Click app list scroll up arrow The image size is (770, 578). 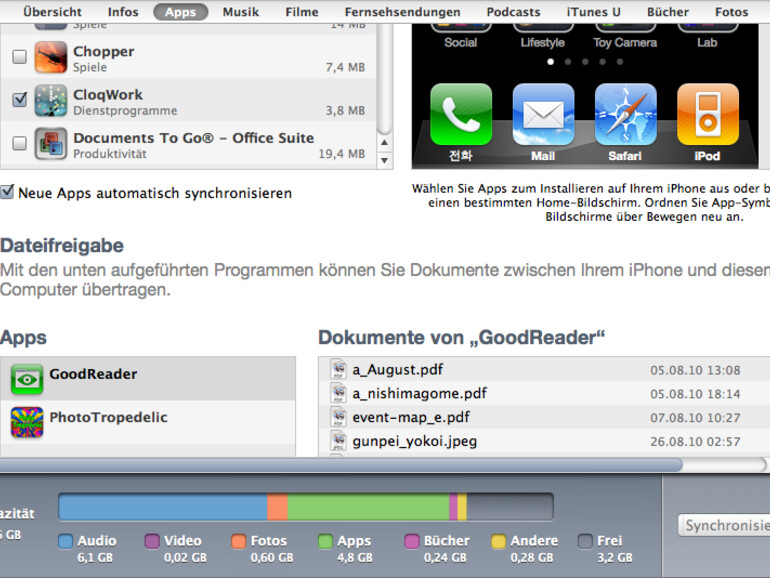pos(385,143)
